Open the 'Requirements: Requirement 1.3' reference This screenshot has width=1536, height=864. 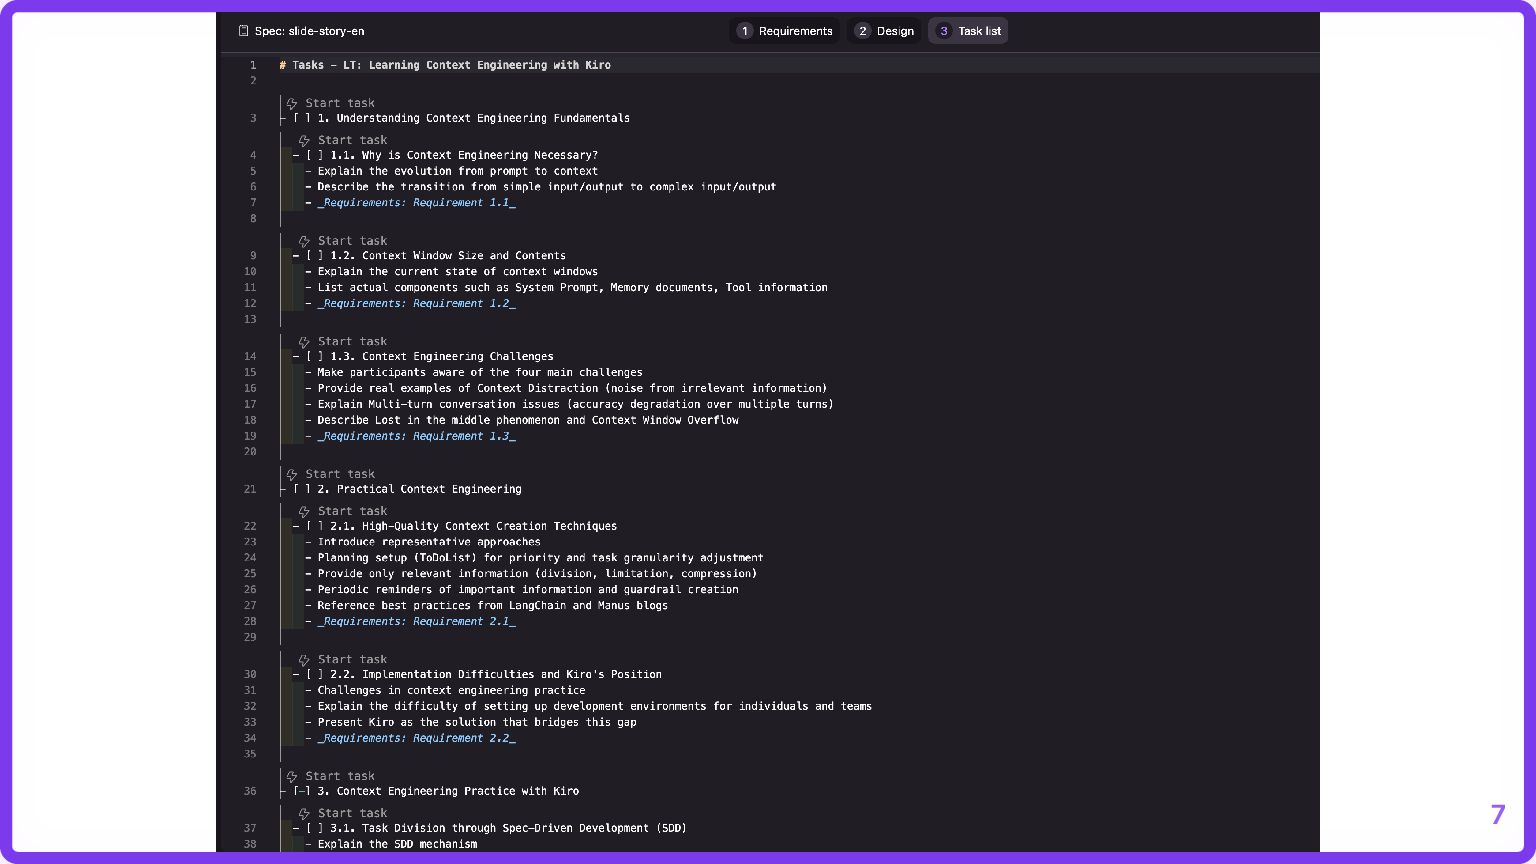pos(417,436)
